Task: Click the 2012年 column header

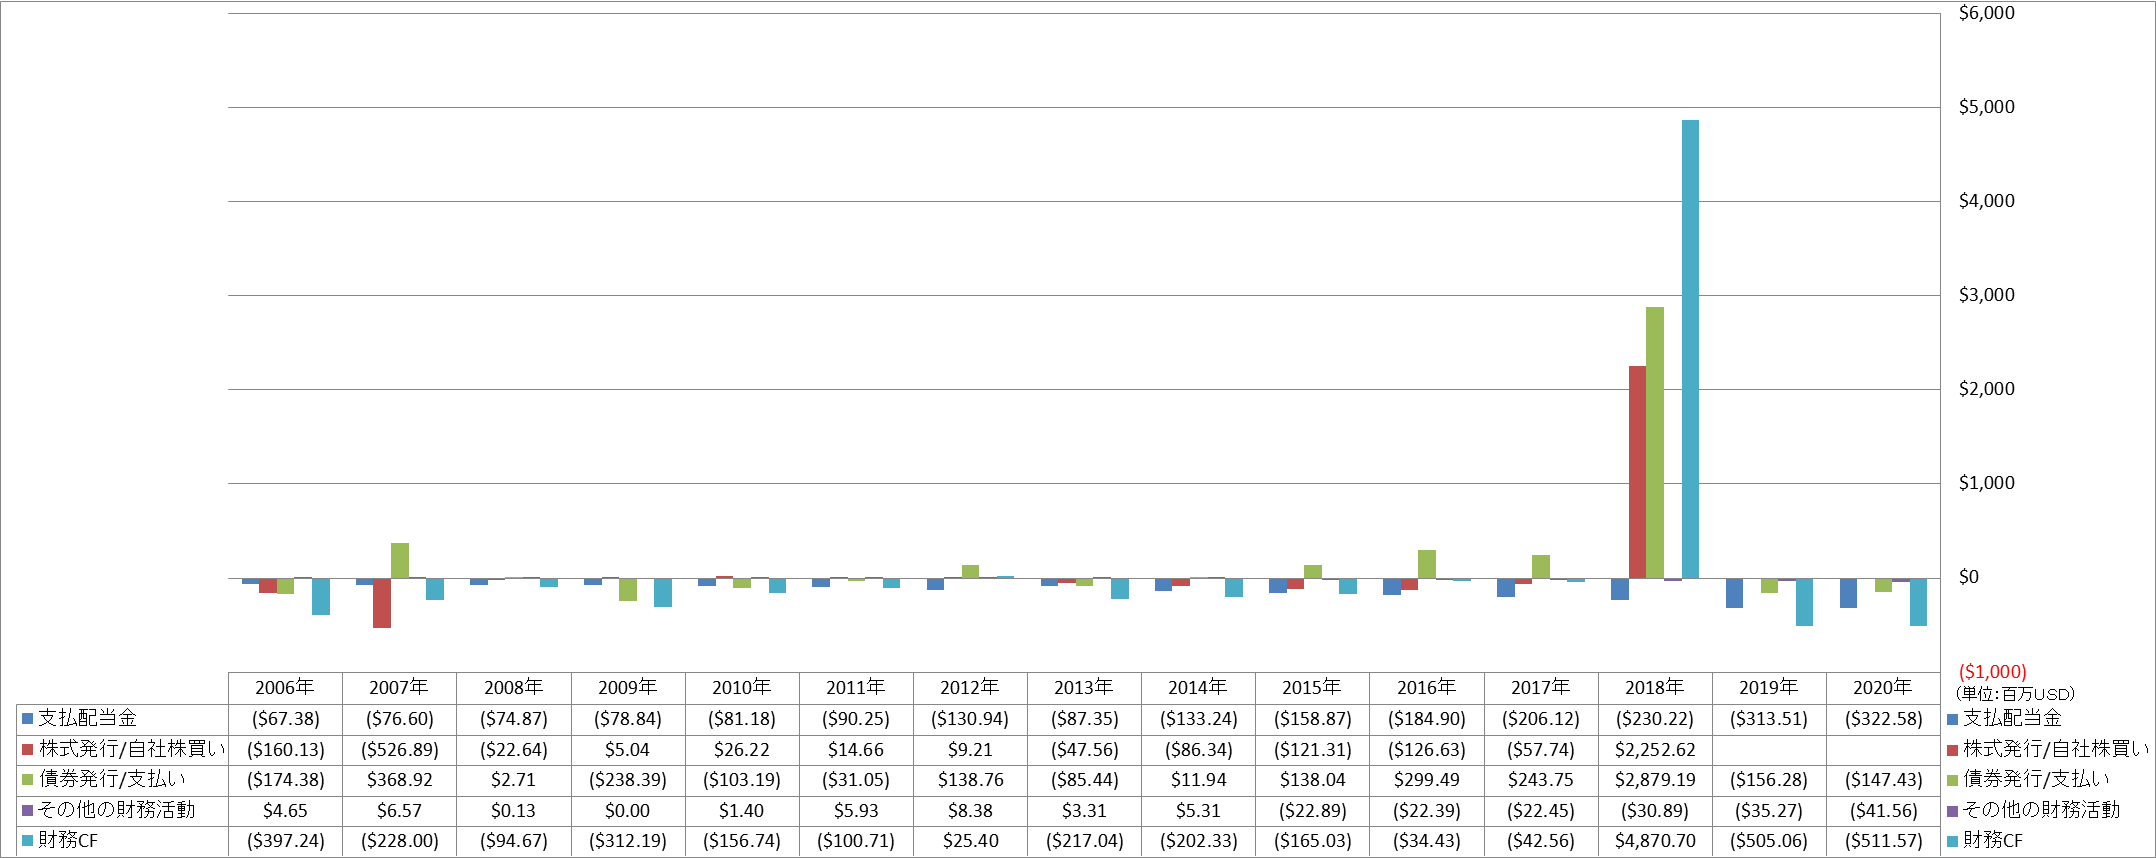Action: [x=970, y=688]
